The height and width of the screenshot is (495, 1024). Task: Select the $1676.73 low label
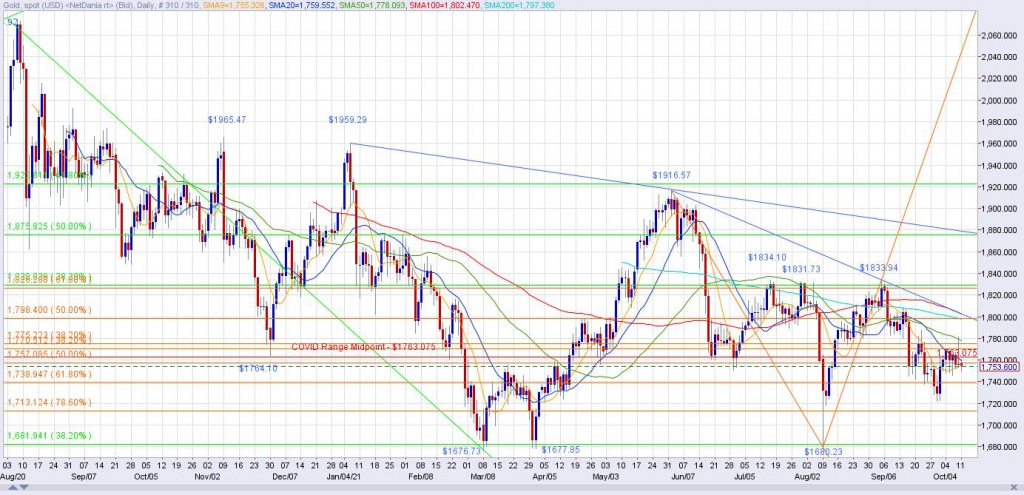462,451
